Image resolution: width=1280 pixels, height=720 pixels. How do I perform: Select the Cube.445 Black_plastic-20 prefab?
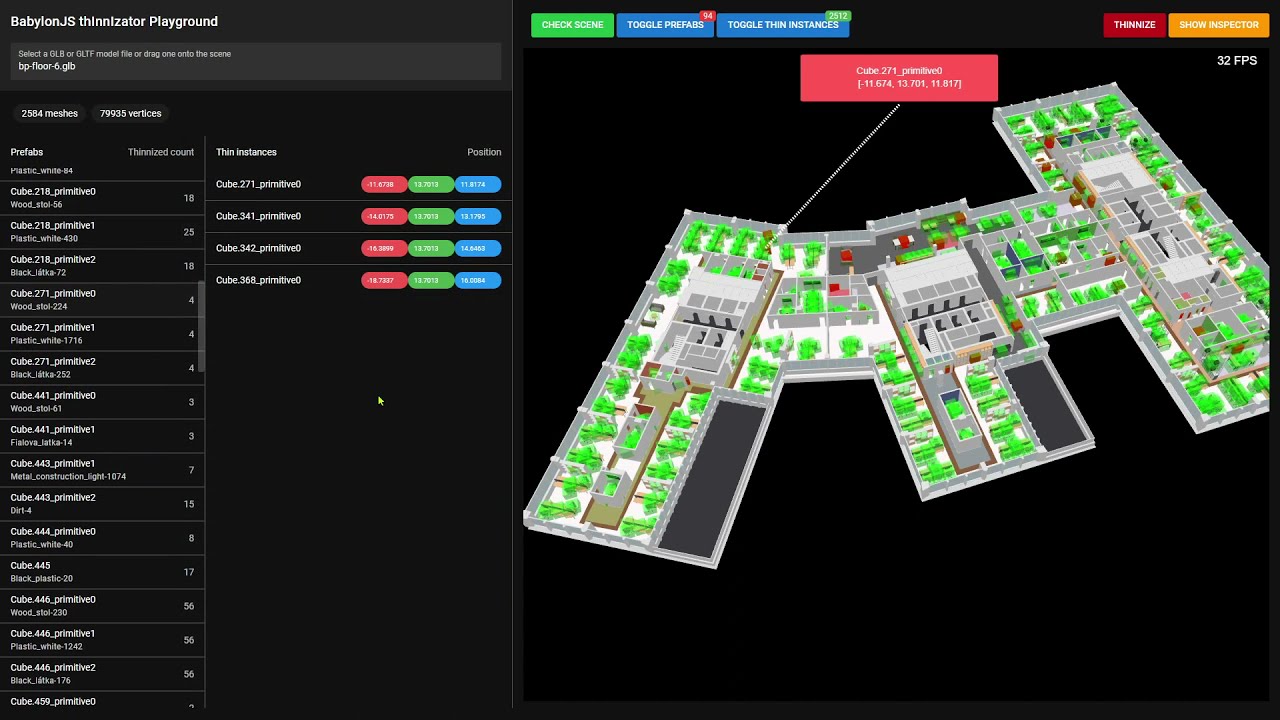tap(102, 572)
